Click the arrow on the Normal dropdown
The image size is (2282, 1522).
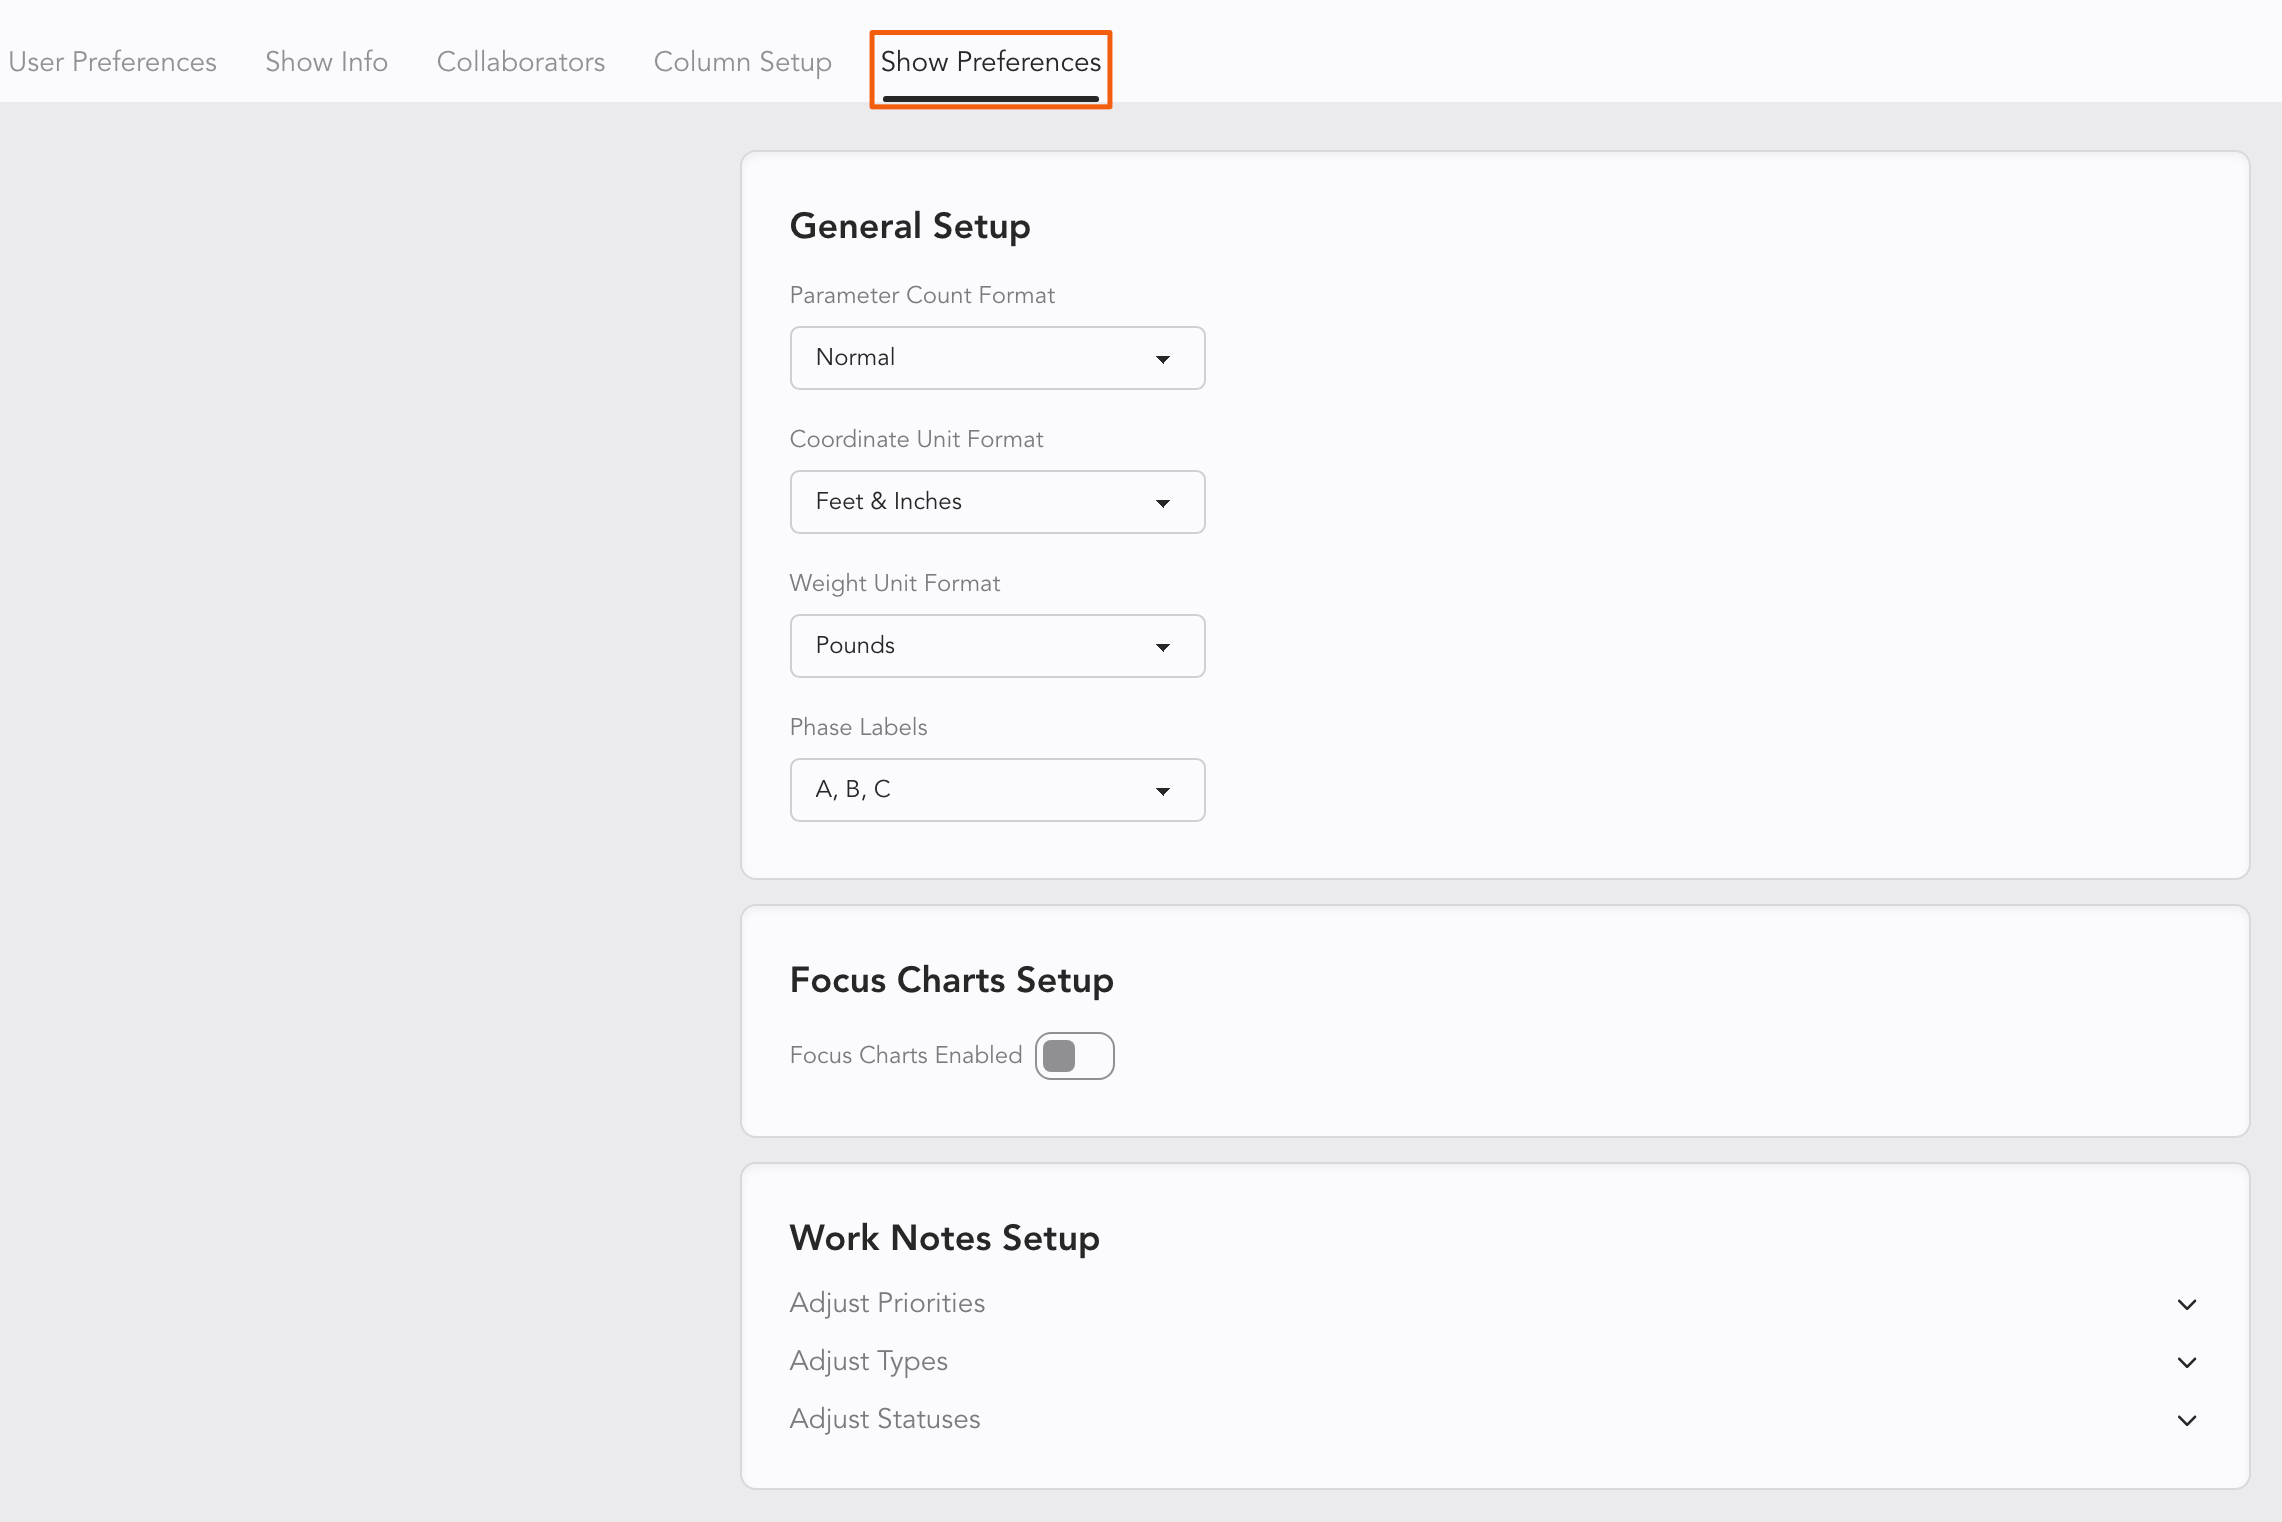(1162, 359)
